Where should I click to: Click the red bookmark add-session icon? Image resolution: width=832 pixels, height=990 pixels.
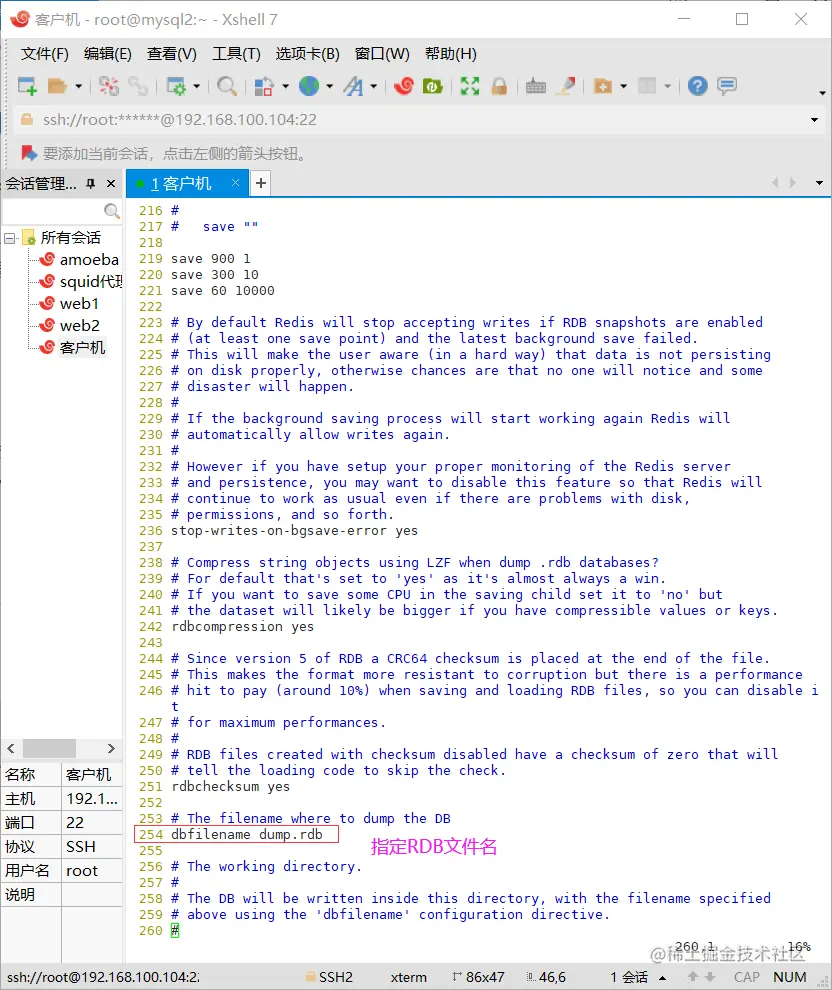click(x=28, y=153)
